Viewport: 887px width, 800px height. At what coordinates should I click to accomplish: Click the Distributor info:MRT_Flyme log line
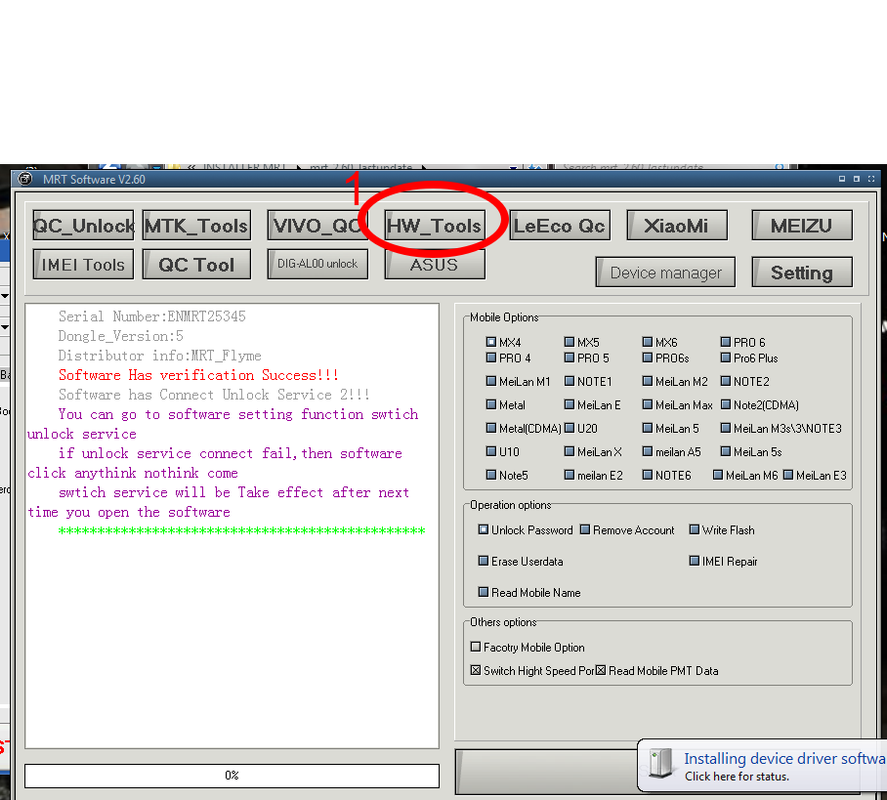tap(160, 355)
